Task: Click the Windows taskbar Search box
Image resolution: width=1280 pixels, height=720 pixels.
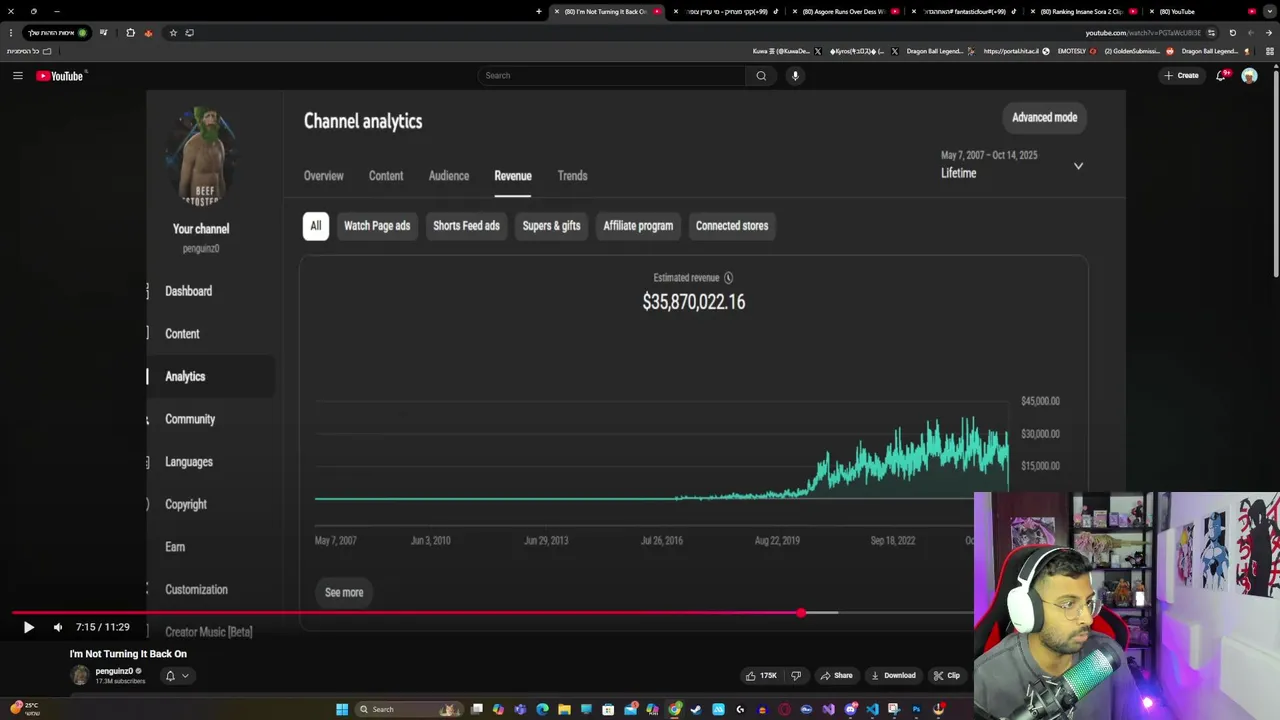Action: click(x=410, y=710)
